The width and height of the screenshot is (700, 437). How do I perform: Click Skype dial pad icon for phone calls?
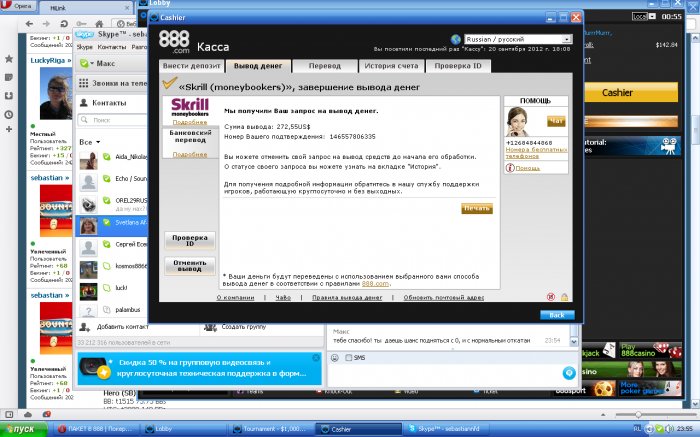83,83
